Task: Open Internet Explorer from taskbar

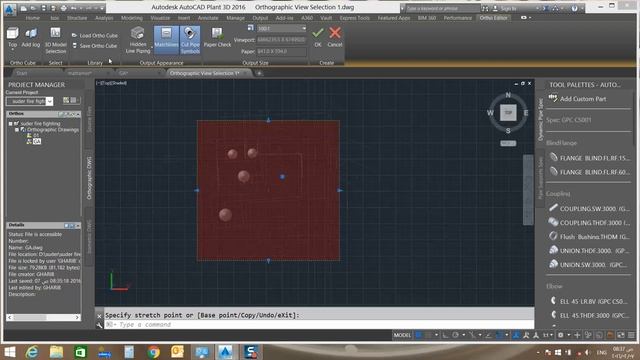Action: (32, 352)
